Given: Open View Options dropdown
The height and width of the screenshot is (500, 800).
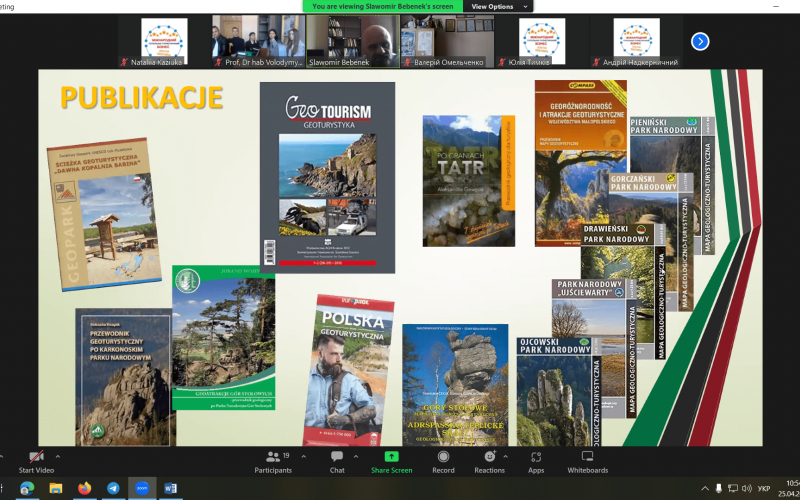Looking at the screenshot, I should [498, 7].
